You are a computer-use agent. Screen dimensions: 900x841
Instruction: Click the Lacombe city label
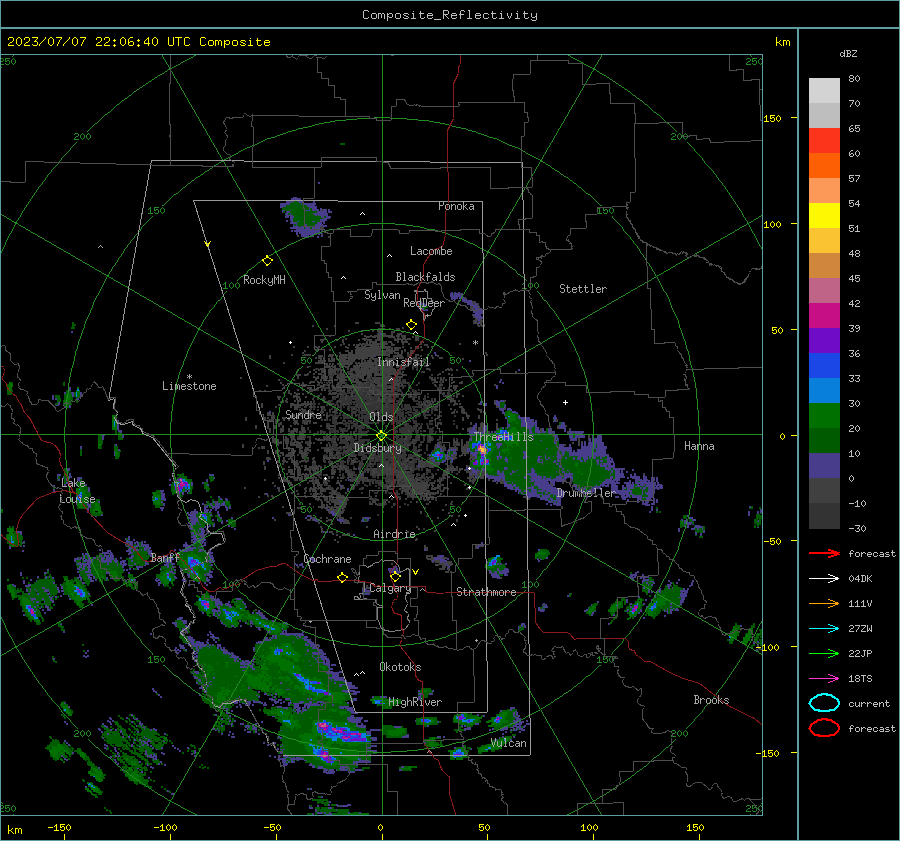pyautogui.click(x=431, y=251)
